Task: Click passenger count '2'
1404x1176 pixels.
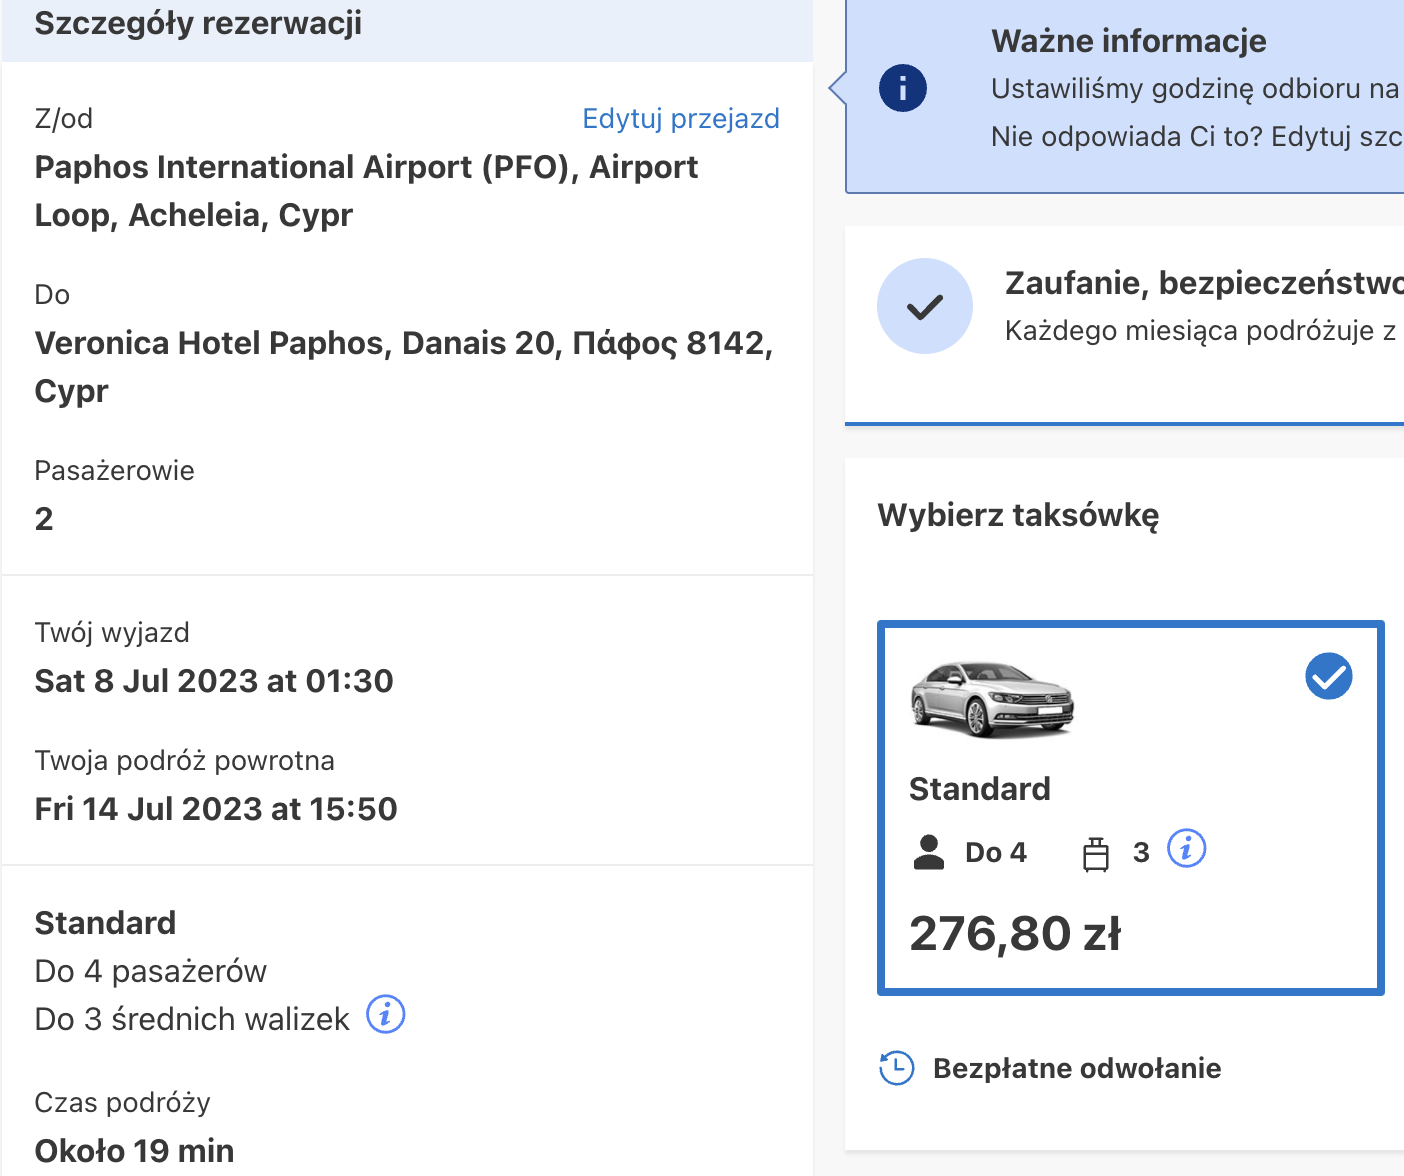Action: click(x=44, y=519)
